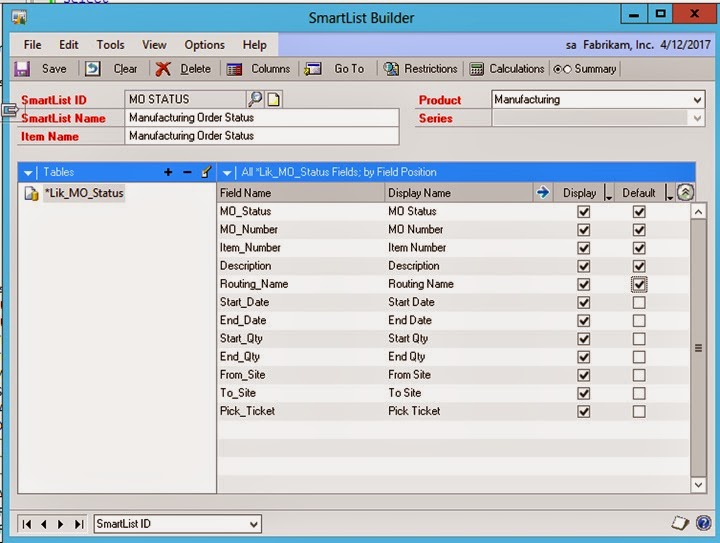Click SmartList ID lookup magnifier icon
This screenshot has width=720, height=543.
[x=255, y=99]
